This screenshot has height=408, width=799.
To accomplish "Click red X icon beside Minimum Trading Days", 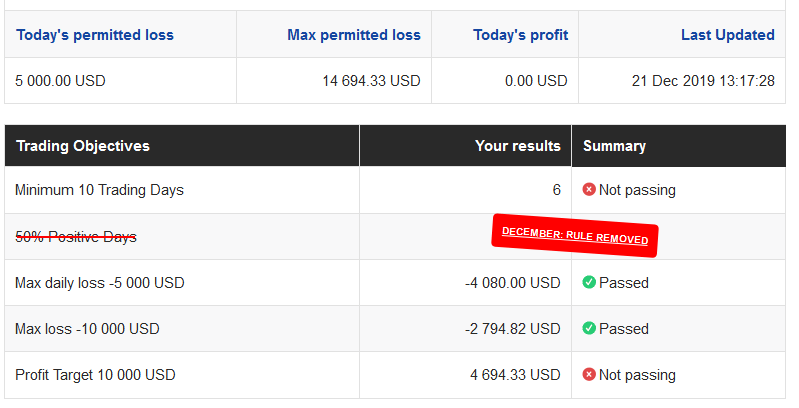I will coord(589,190).
